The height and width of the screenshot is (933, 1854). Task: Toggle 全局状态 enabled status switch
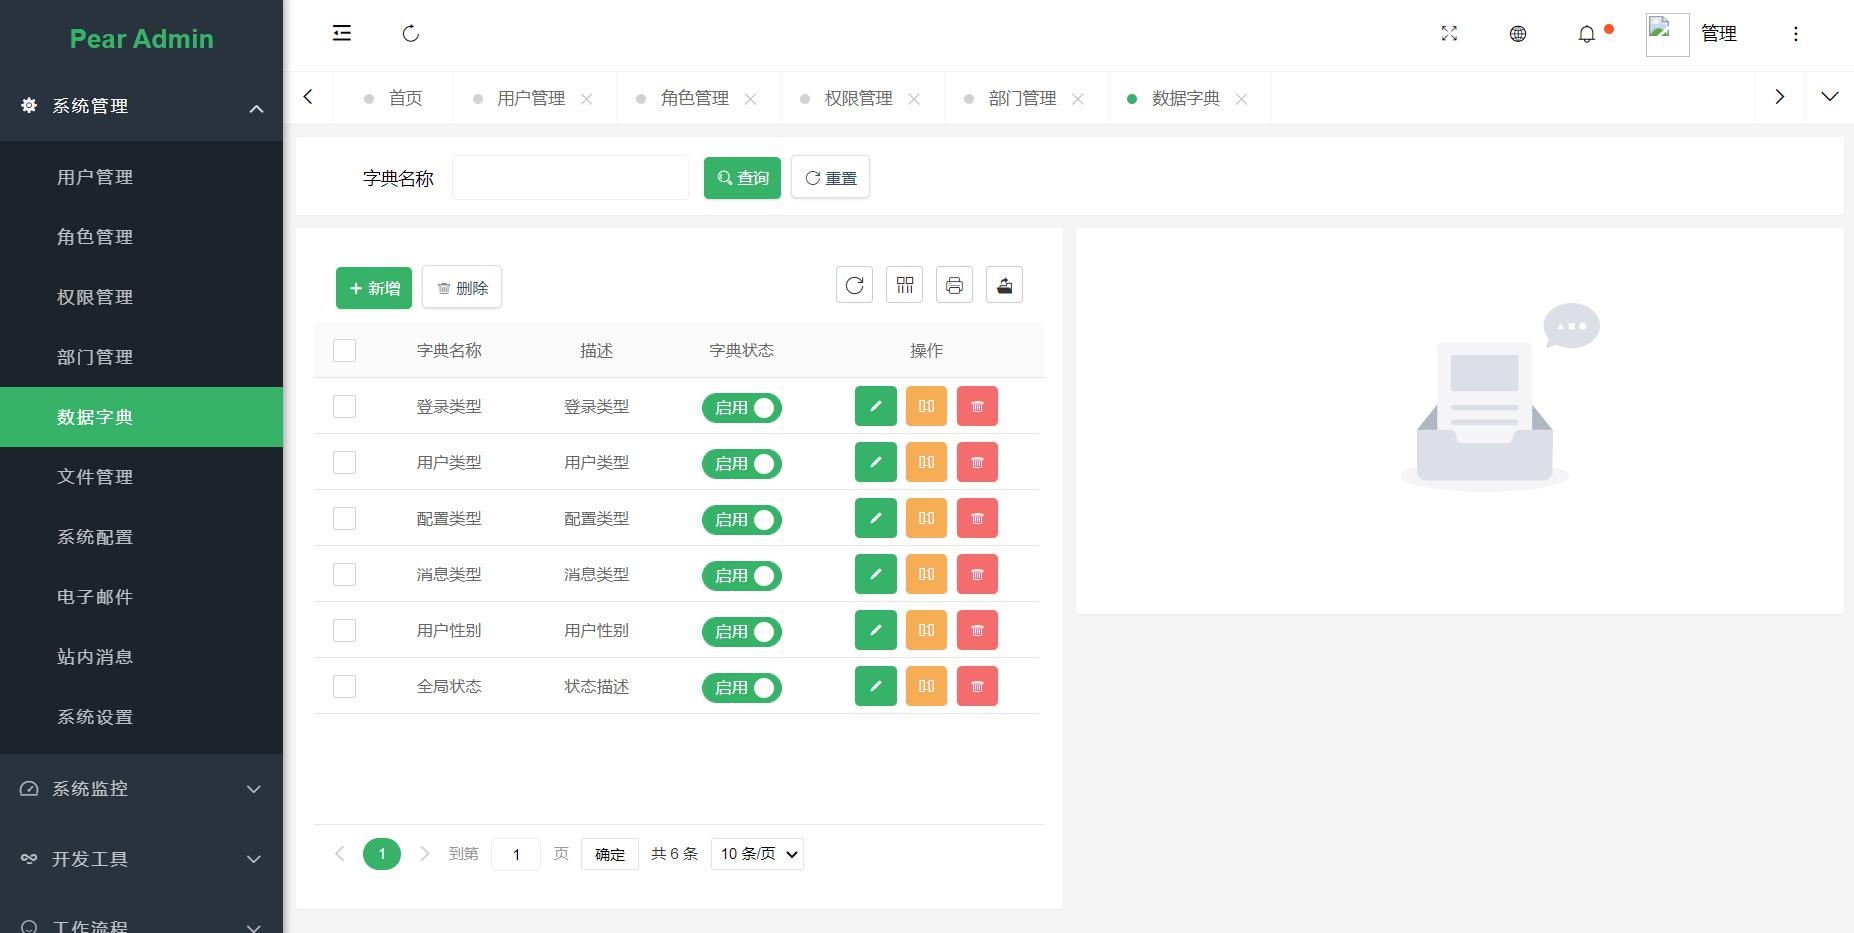click(x=741, y=687)
